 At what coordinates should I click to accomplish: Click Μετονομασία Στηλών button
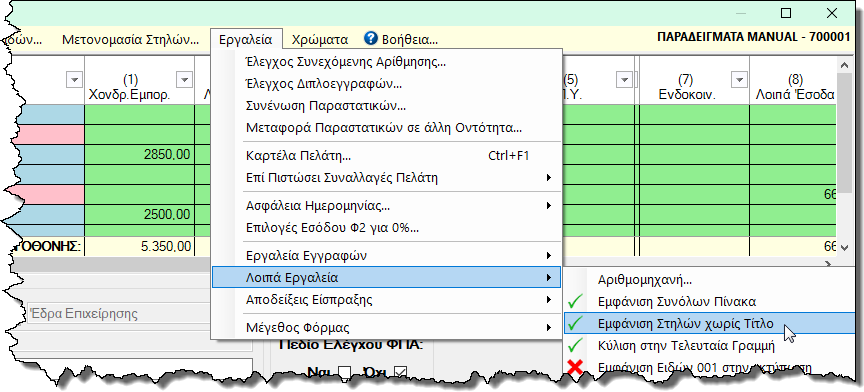131,40
